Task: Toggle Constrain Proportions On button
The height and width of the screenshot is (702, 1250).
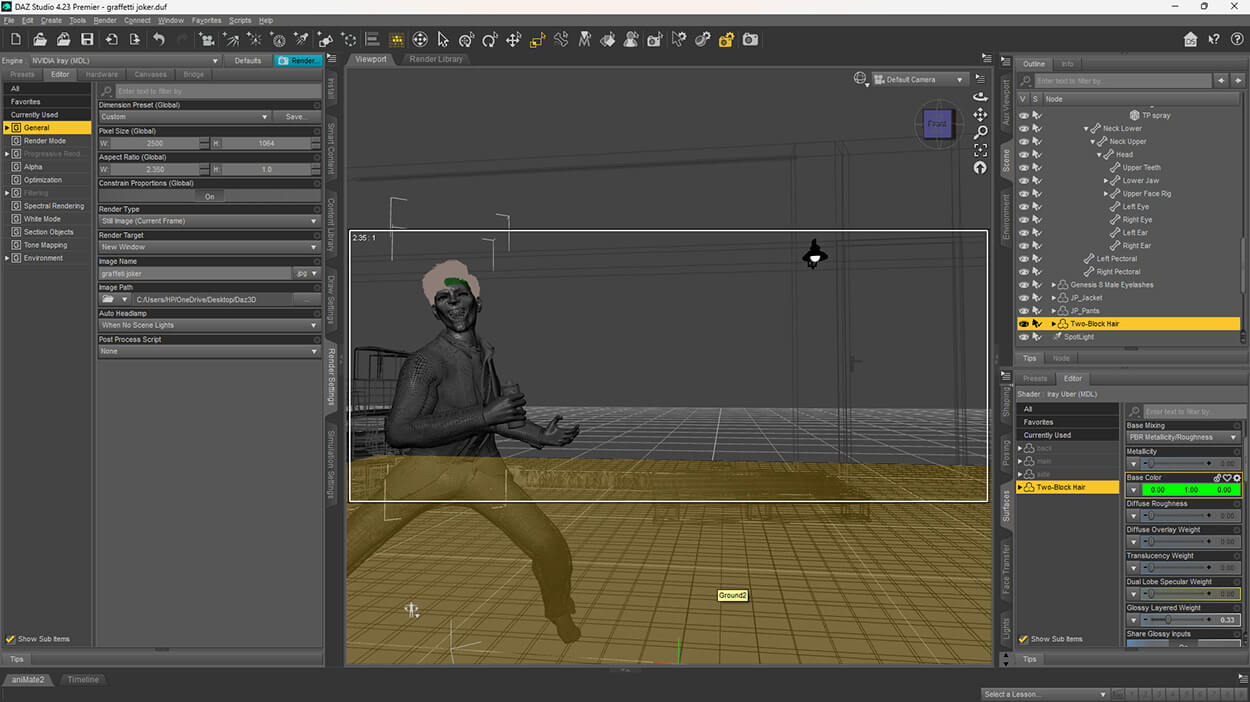Action: pos(210,196)
